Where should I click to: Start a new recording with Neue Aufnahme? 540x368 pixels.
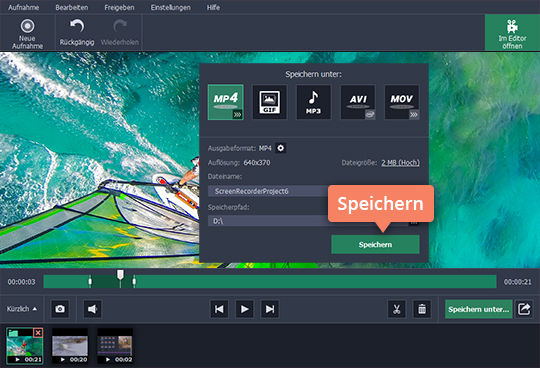coord(27,34)
